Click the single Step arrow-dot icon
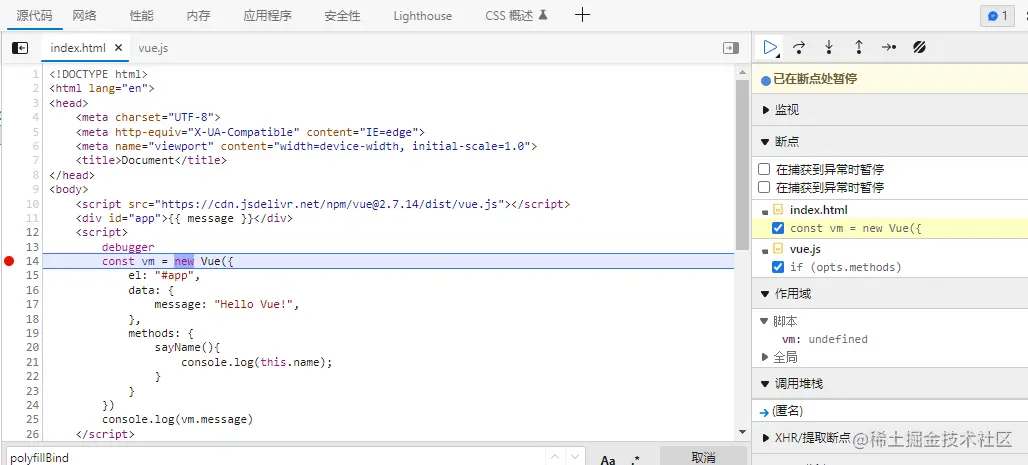 889,47
